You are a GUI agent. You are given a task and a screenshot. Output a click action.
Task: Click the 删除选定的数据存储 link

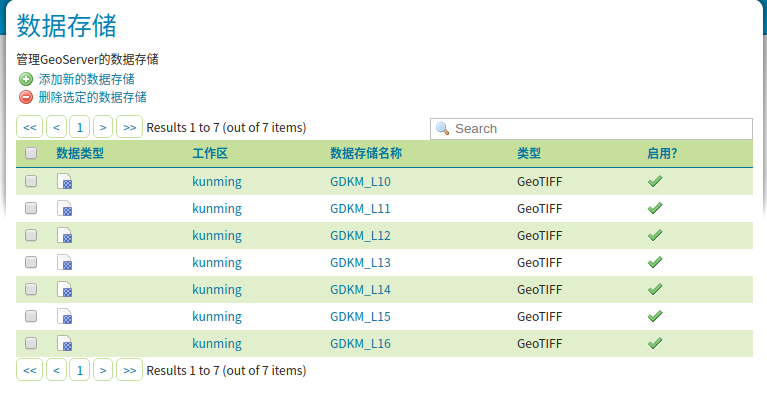92,97
